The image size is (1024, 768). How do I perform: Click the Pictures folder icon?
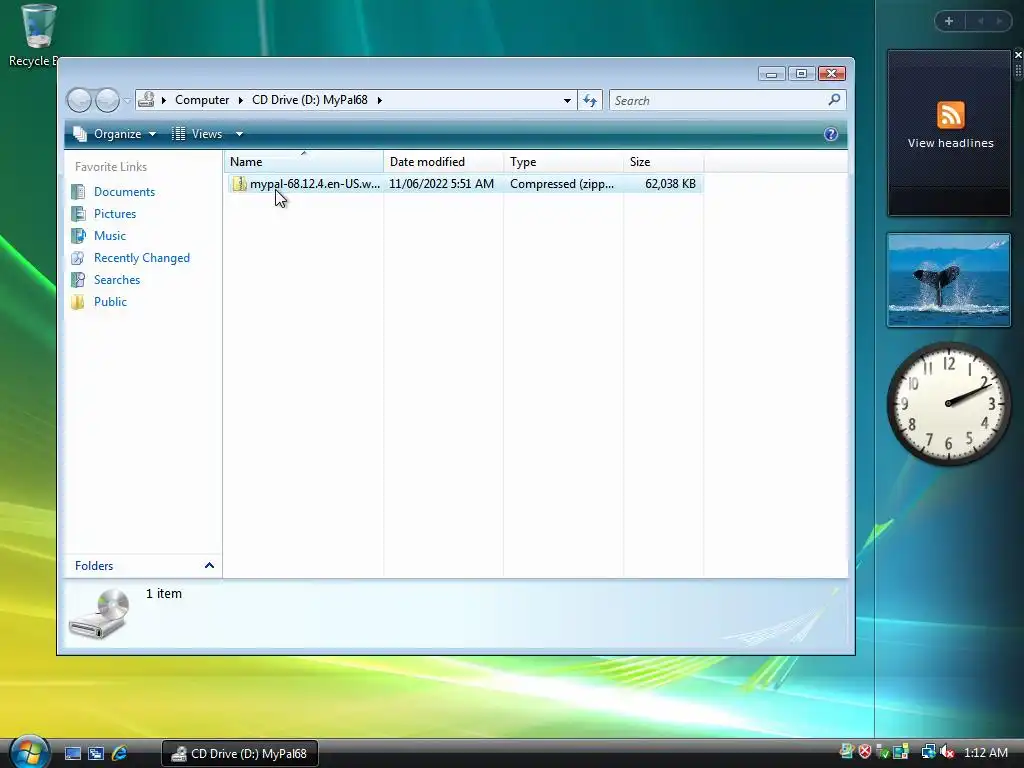78,214
